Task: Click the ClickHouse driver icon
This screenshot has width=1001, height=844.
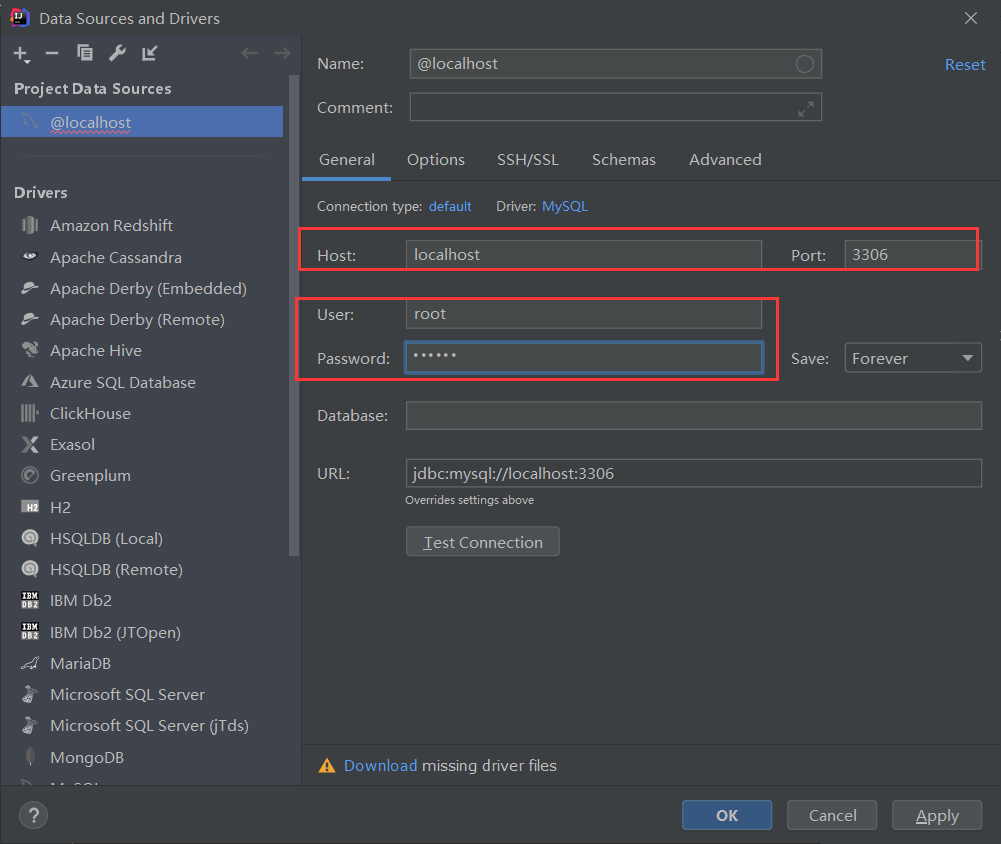Action: (29, 413)
